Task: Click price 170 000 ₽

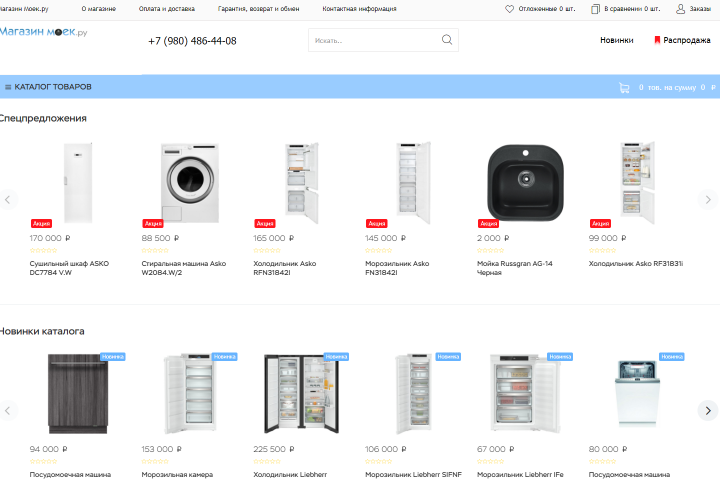Action: 50,238
